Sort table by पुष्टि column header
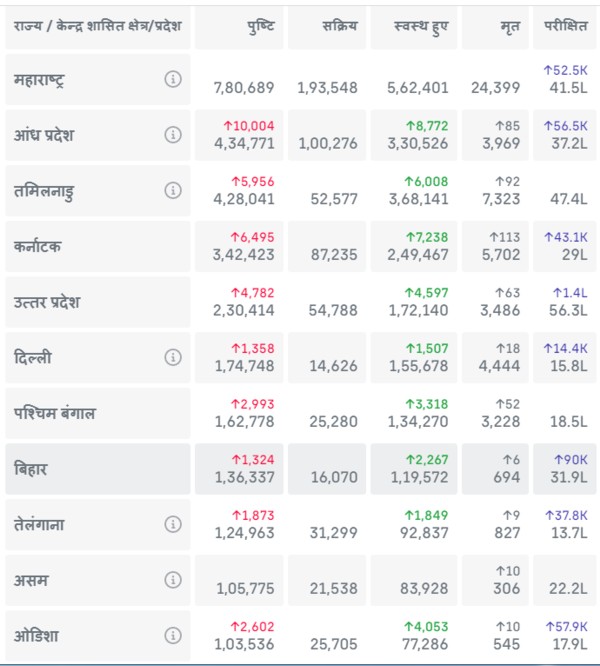Screen dimensions: 600x666 coord(264,24)
